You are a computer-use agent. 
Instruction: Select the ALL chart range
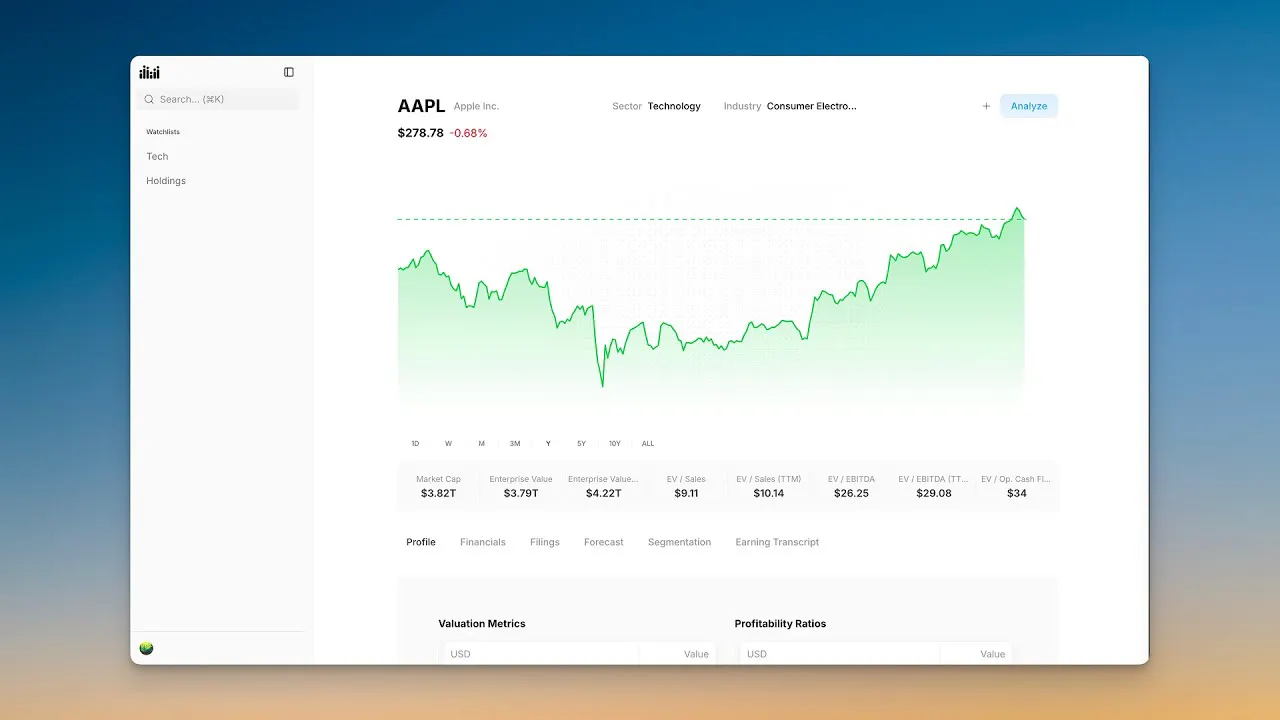648,443
